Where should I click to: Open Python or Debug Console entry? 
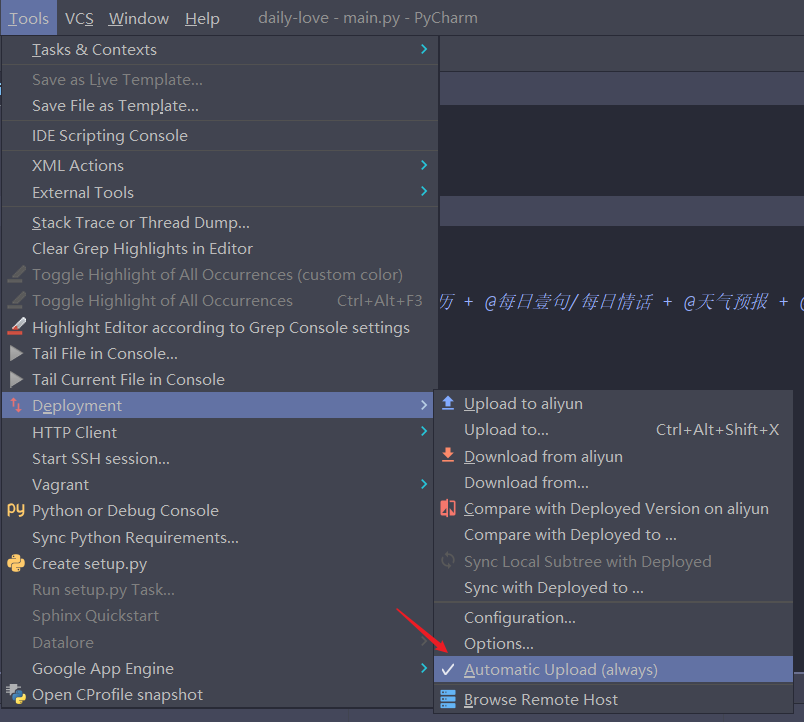click(x=219, y=511)
